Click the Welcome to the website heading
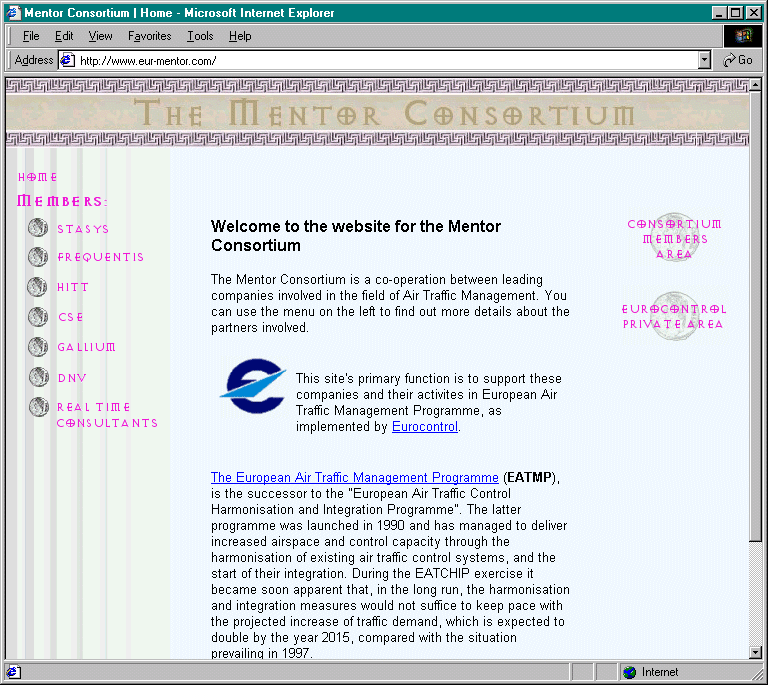768x685 pixels. [x=356, y=236]
